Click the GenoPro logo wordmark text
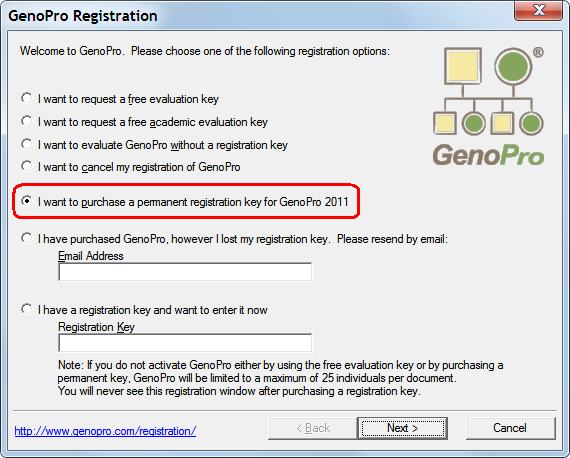The width and height of the screenshot is (570, 458). click(x=488, y=155)
